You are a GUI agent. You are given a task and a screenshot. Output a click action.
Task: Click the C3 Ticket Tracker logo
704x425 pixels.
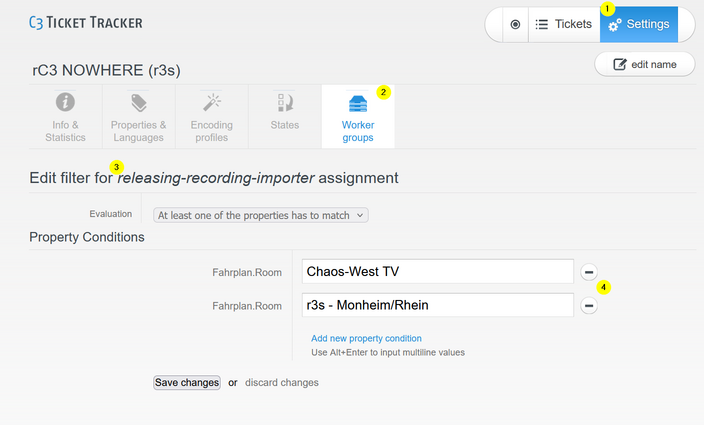pos(85,23)
